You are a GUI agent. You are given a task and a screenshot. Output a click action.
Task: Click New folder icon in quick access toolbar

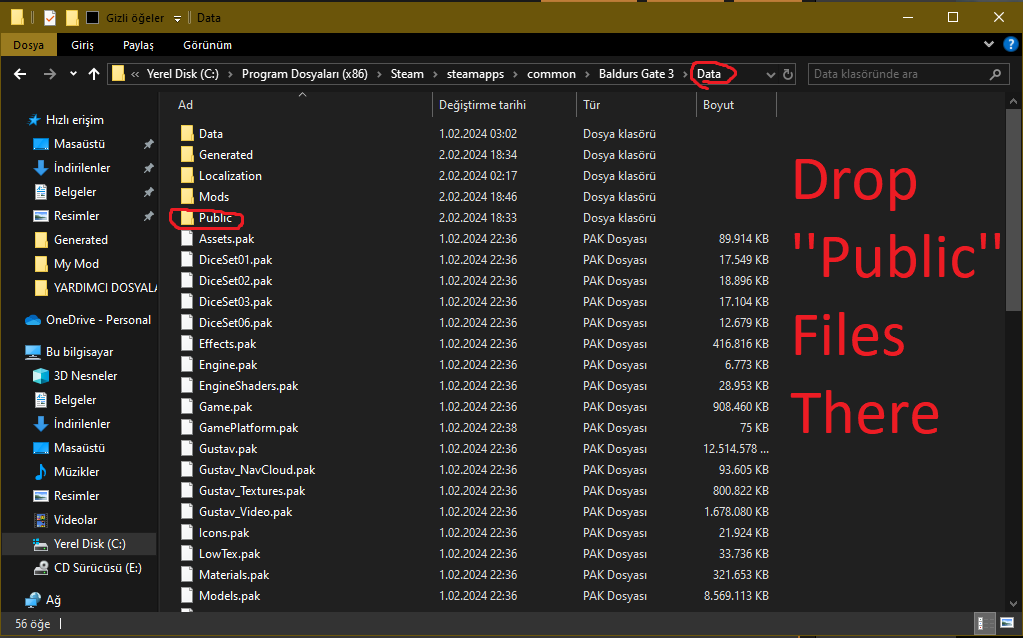coord(72,18)
